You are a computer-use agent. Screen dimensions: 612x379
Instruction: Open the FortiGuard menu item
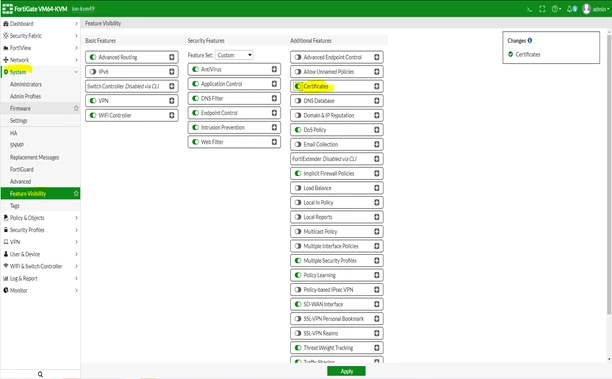pos(22,169)
